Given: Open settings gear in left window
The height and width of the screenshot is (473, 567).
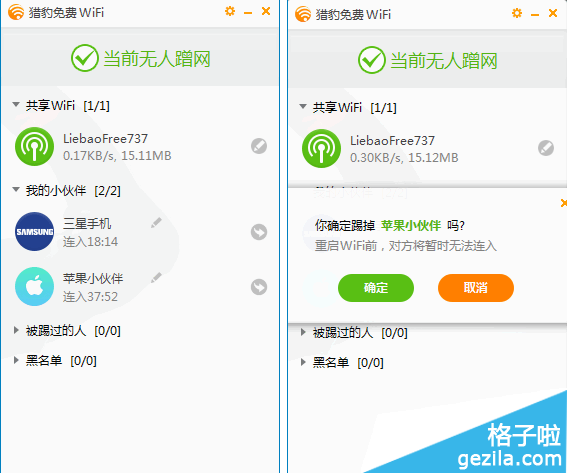Looking at the screenshot, I should [x=230, y=11].
